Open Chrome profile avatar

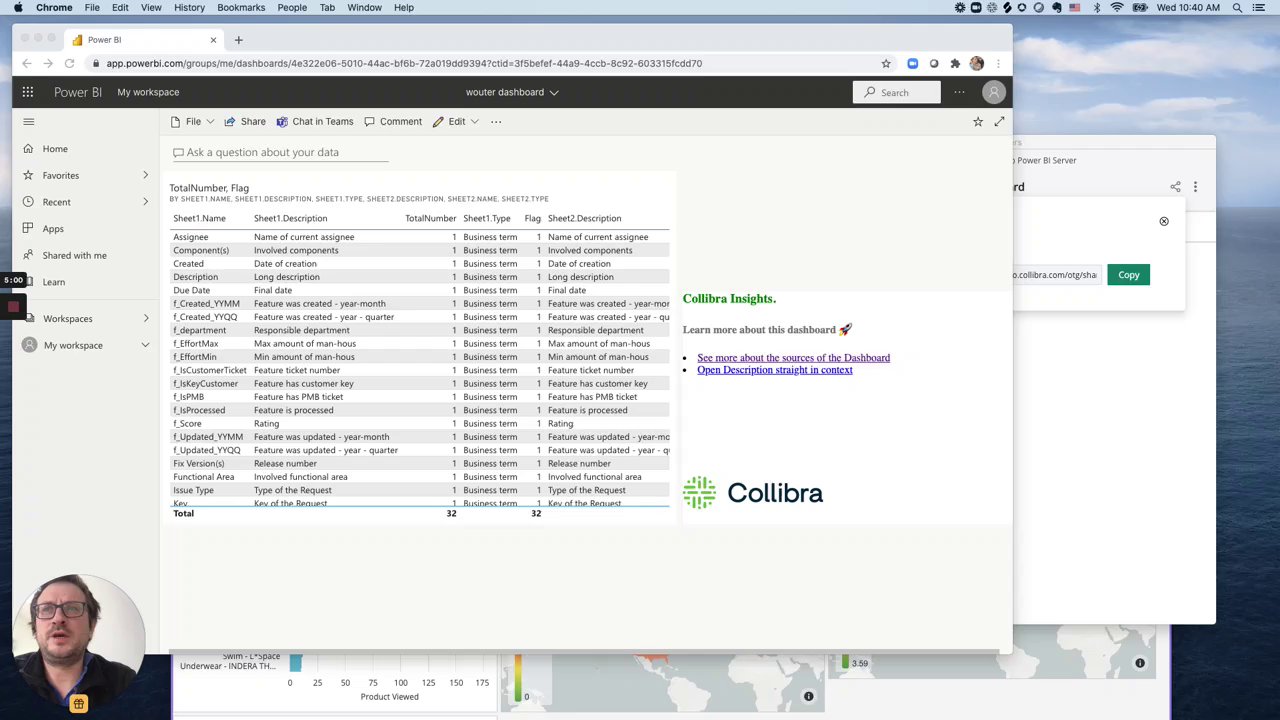point(976,63)
